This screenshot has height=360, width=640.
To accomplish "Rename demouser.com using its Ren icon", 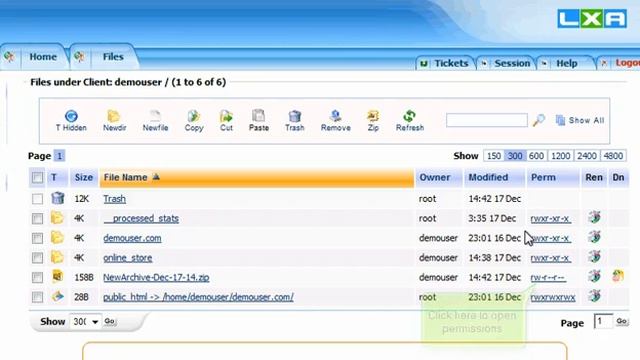I will 594,237.
